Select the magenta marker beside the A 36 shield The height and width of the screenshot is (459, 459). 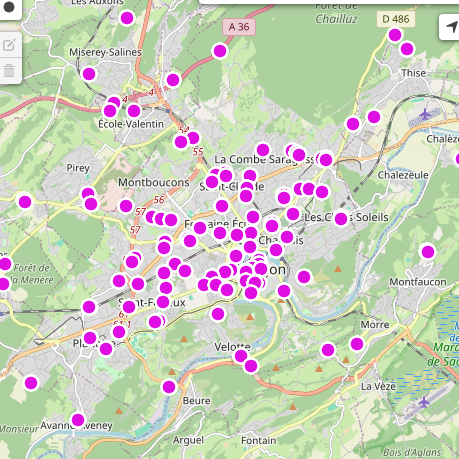220,51
